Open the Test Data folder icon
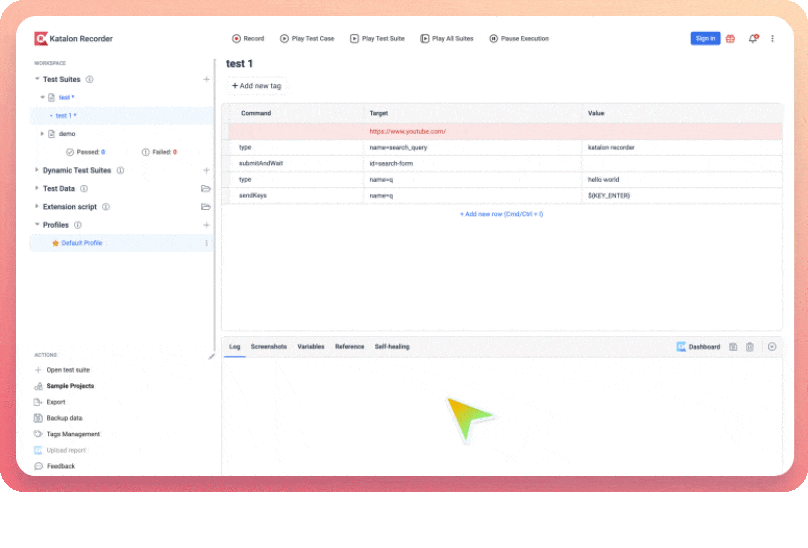Screen dimensions: 808x548 click(206, 189)
